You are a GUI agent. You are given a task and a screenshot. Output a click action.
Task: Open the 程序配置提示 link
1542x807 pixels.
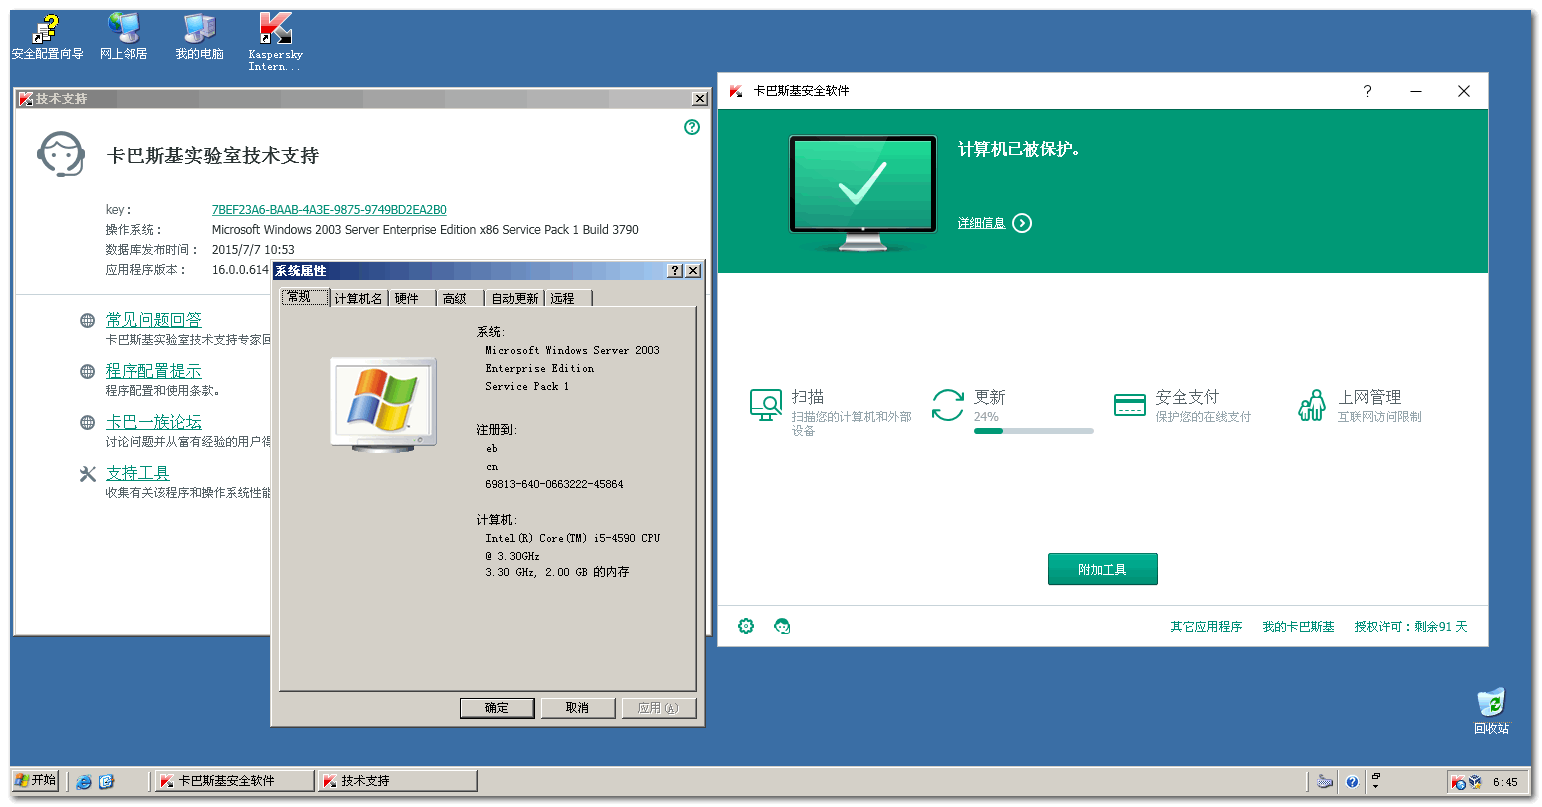coord(154,371)
